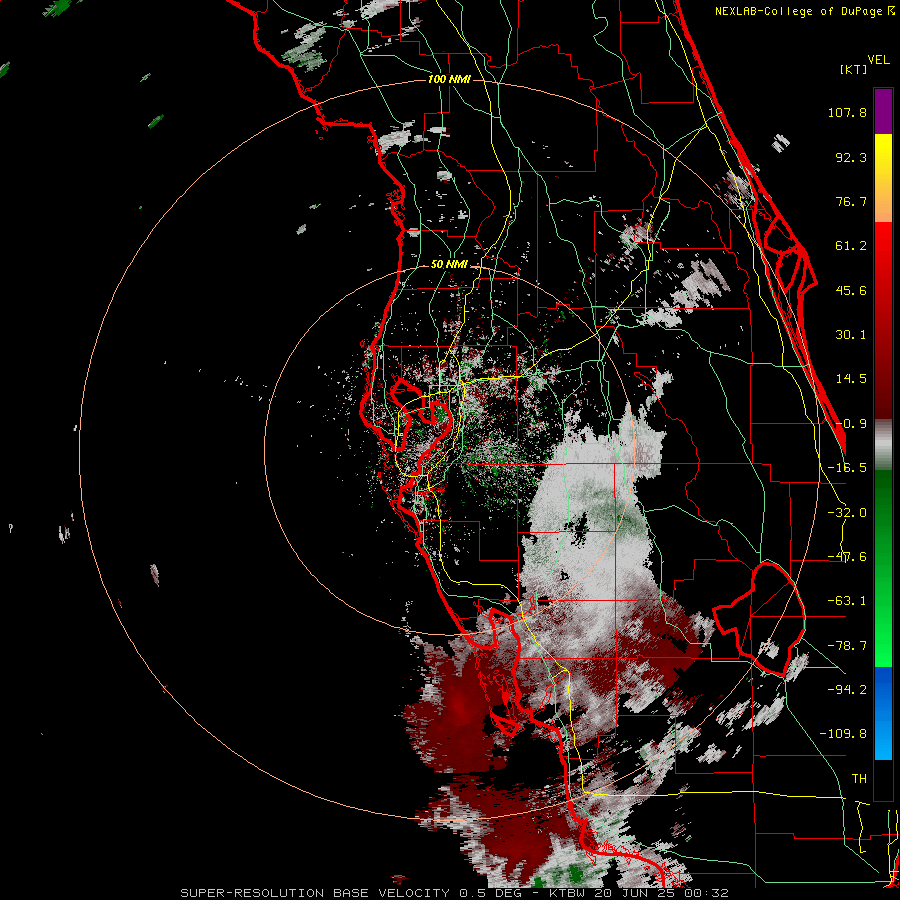Click the 50 NMI range ring label
Image resolution: width=900 pixels, height=900 pixels.
(449, 265)
